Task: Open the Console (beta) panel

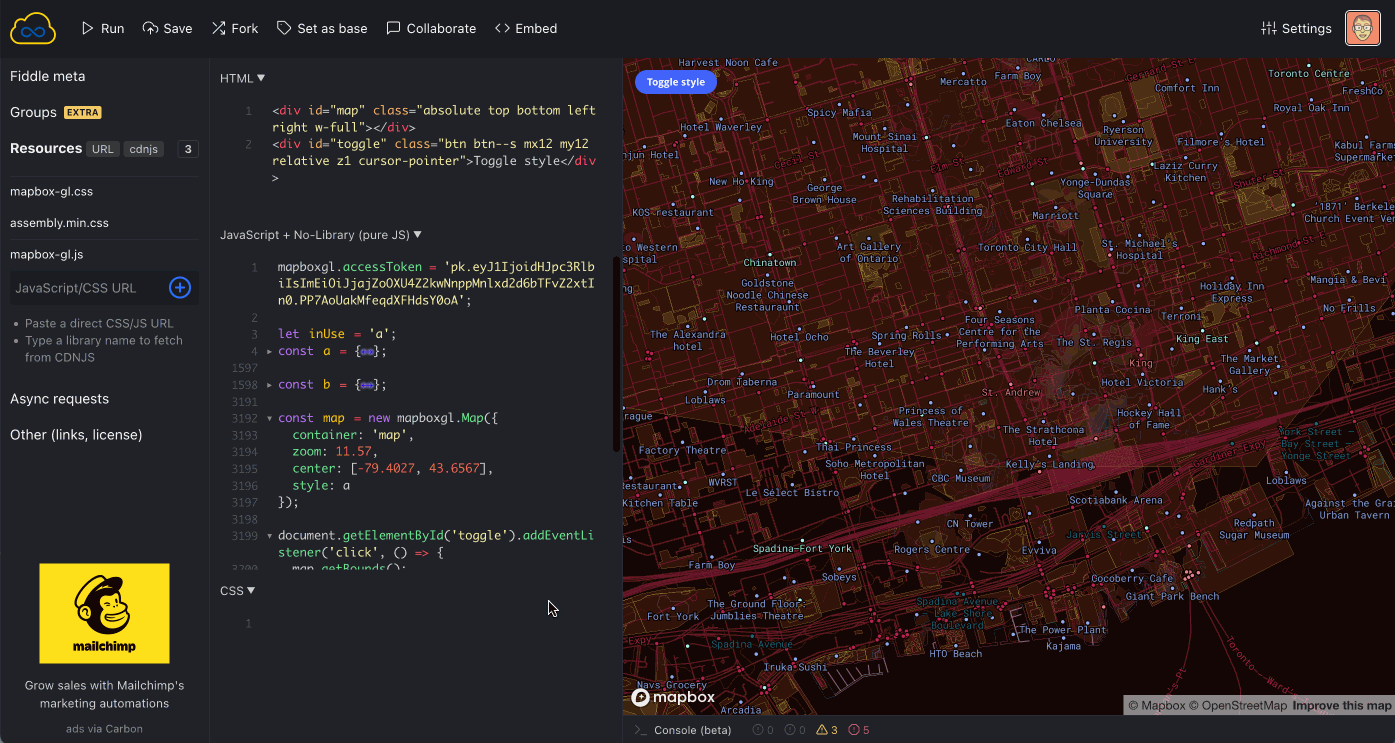Action: 682,730
